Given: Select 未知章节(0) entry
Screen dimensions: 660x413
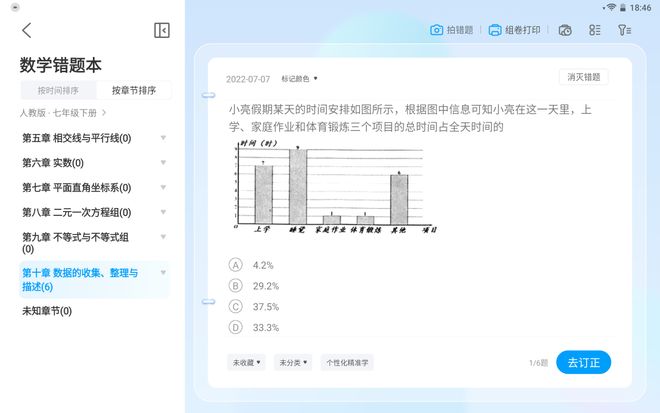Looking at the screenshot, I should point(47,311).
